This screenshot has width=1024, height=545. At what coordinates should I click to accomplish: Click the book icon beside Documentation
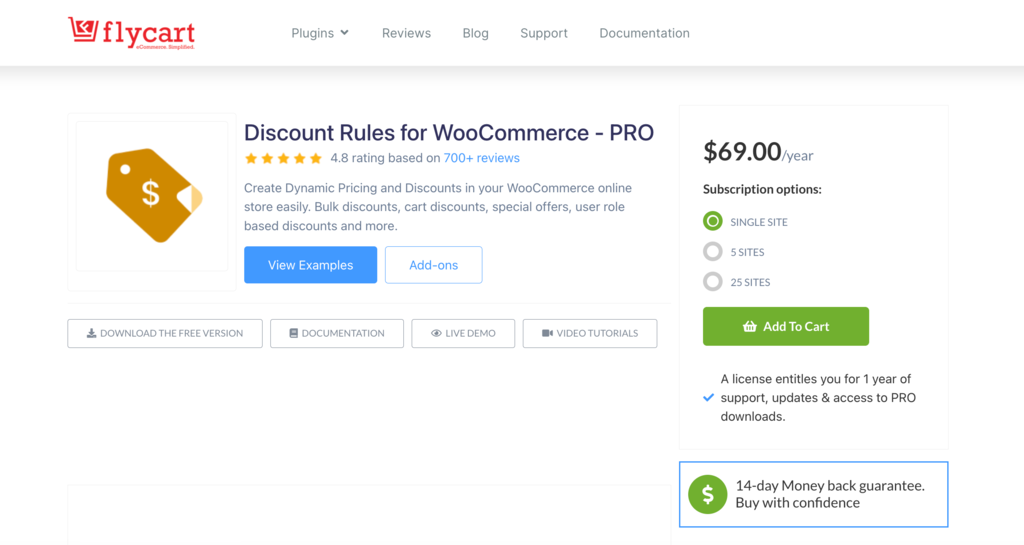point(293,334)
